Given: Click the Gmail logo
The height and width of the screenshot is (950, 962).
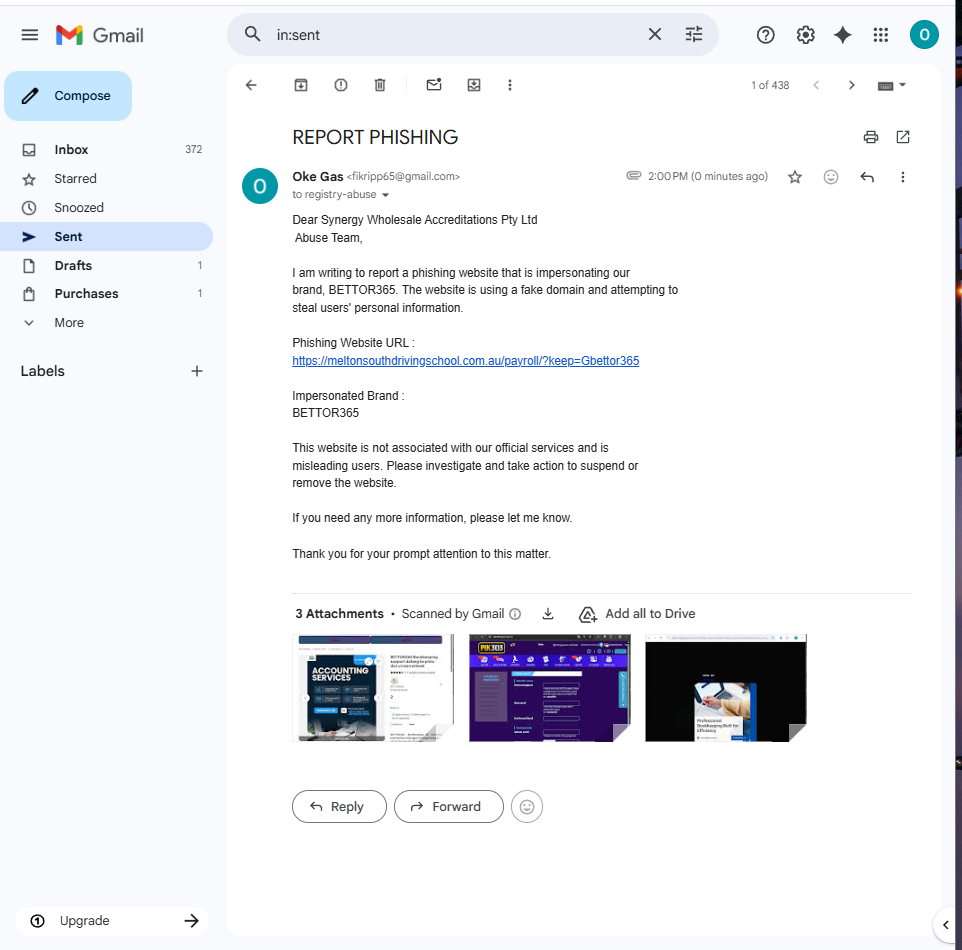Looking at the screenshot, I should (99, 35).
